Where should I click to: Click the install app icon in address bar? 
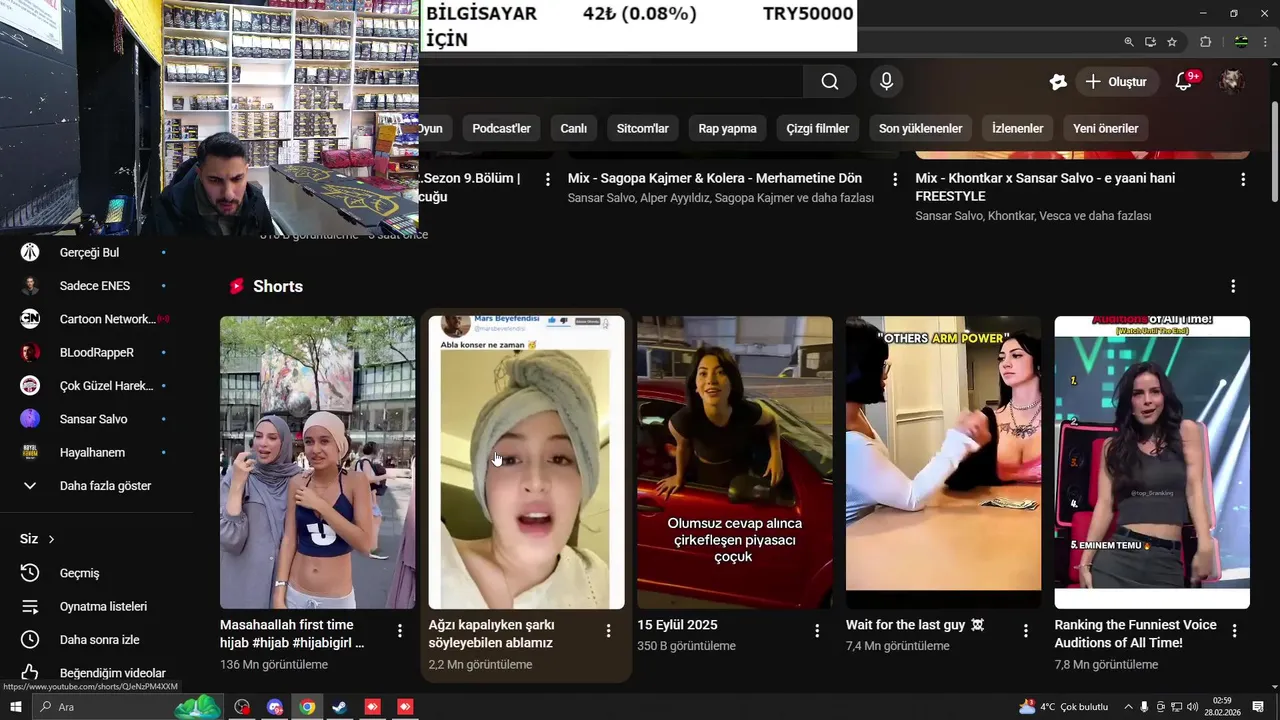coord(1150,42)
